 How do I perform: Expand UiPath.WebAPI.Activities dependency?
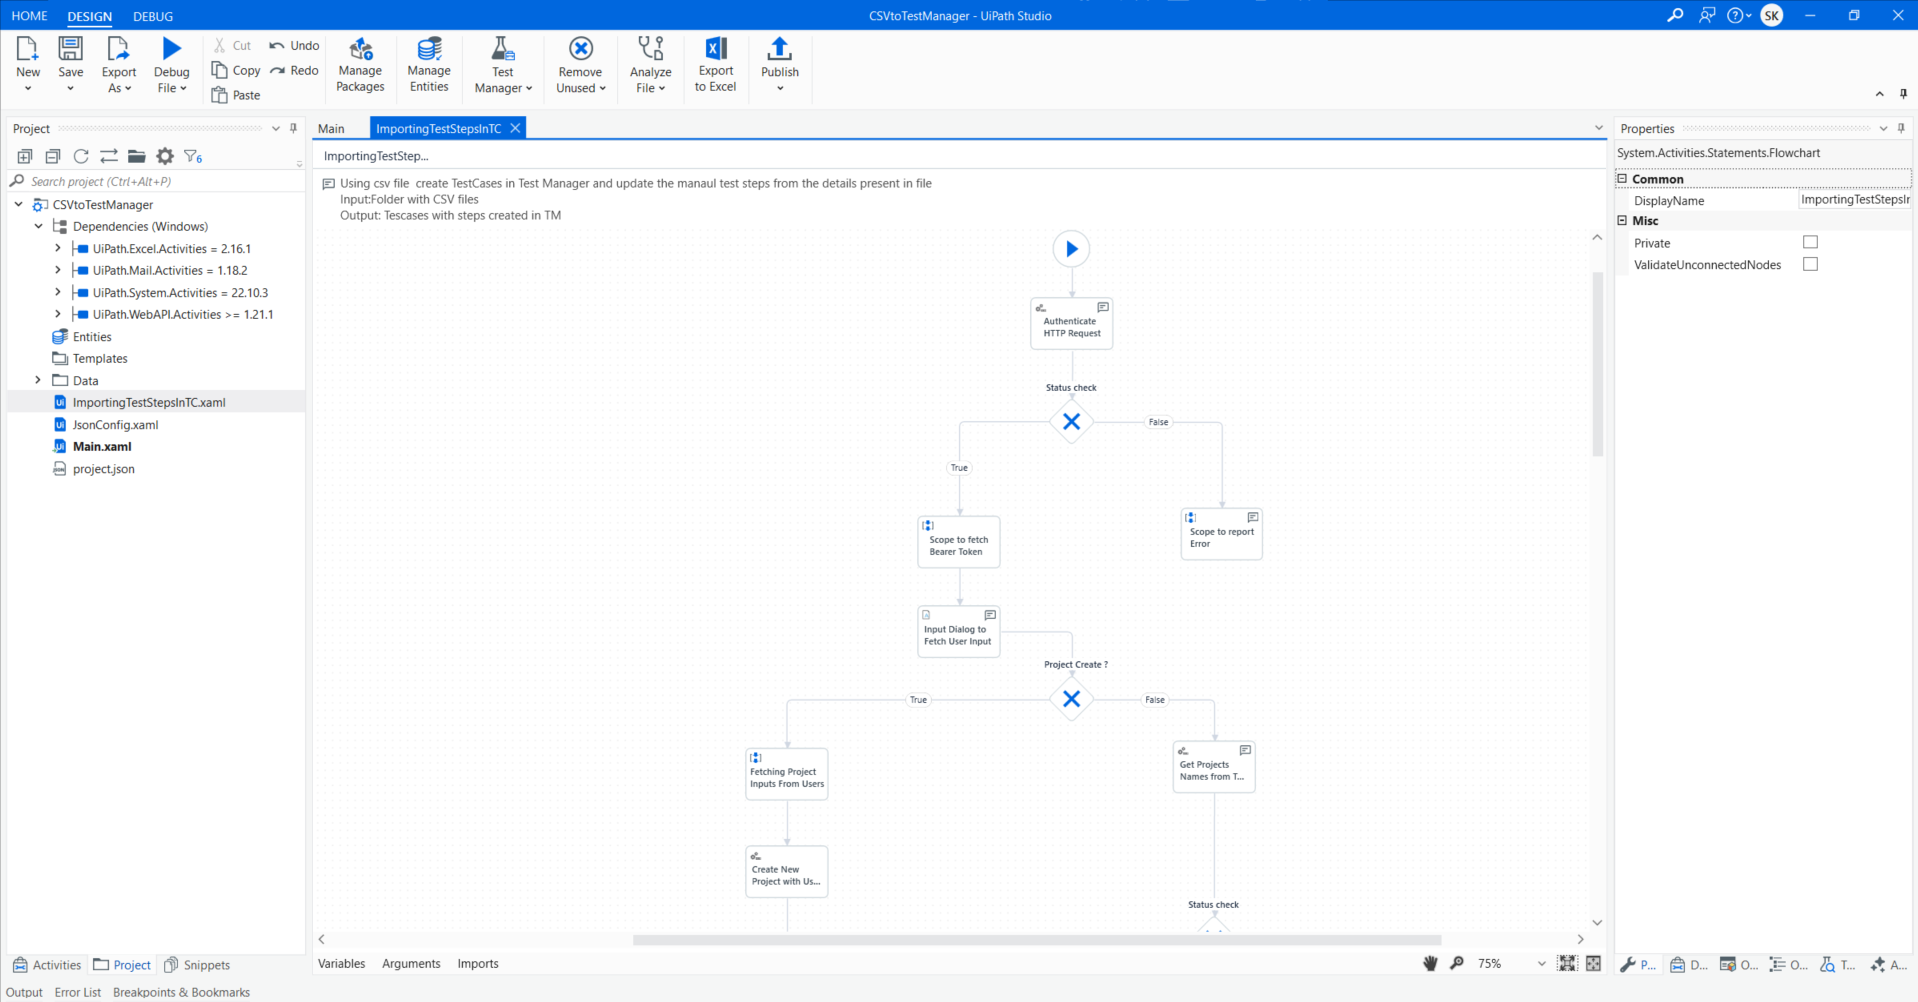58,314
